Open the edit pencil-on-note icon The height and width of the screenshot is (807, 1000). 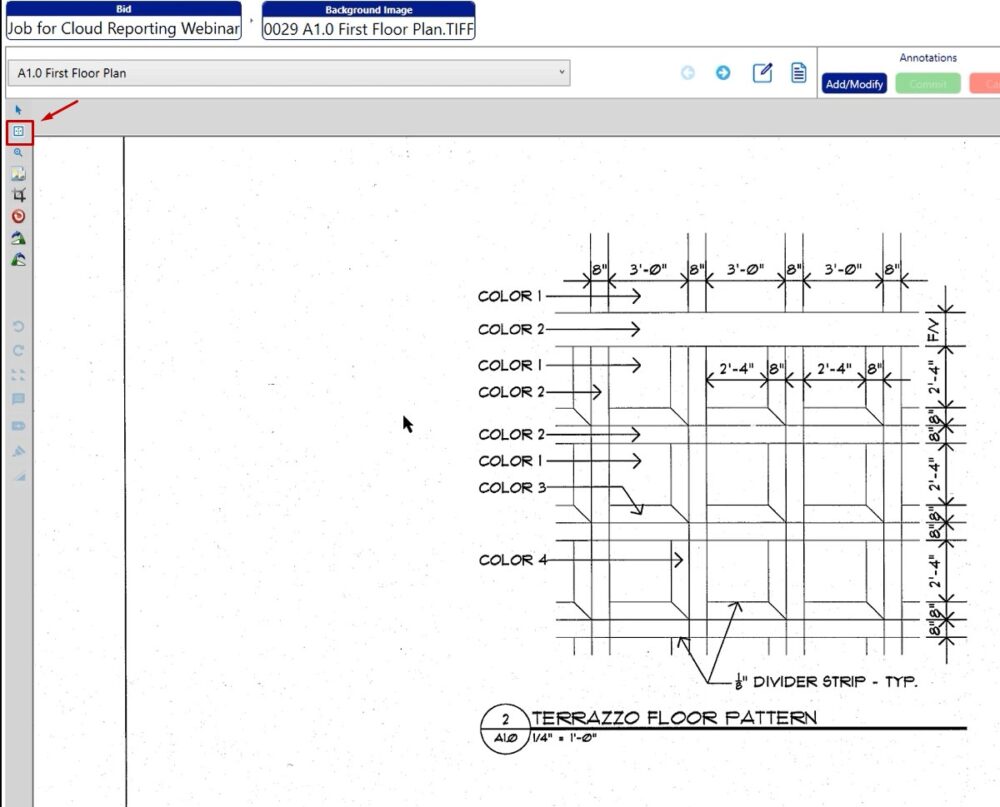click(x=762, y=73)
